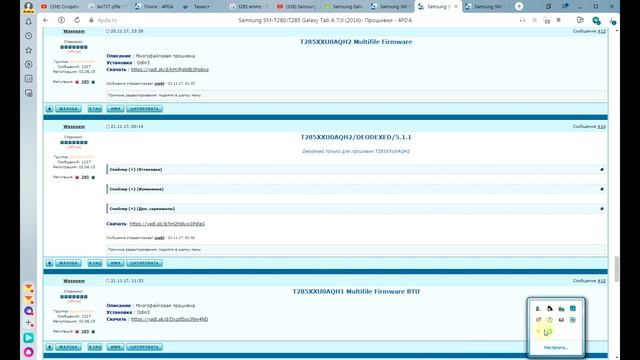Click the page vertical scrollbar thumb
Viewport: 640px width, 360px height.
(x=616, y=269)
